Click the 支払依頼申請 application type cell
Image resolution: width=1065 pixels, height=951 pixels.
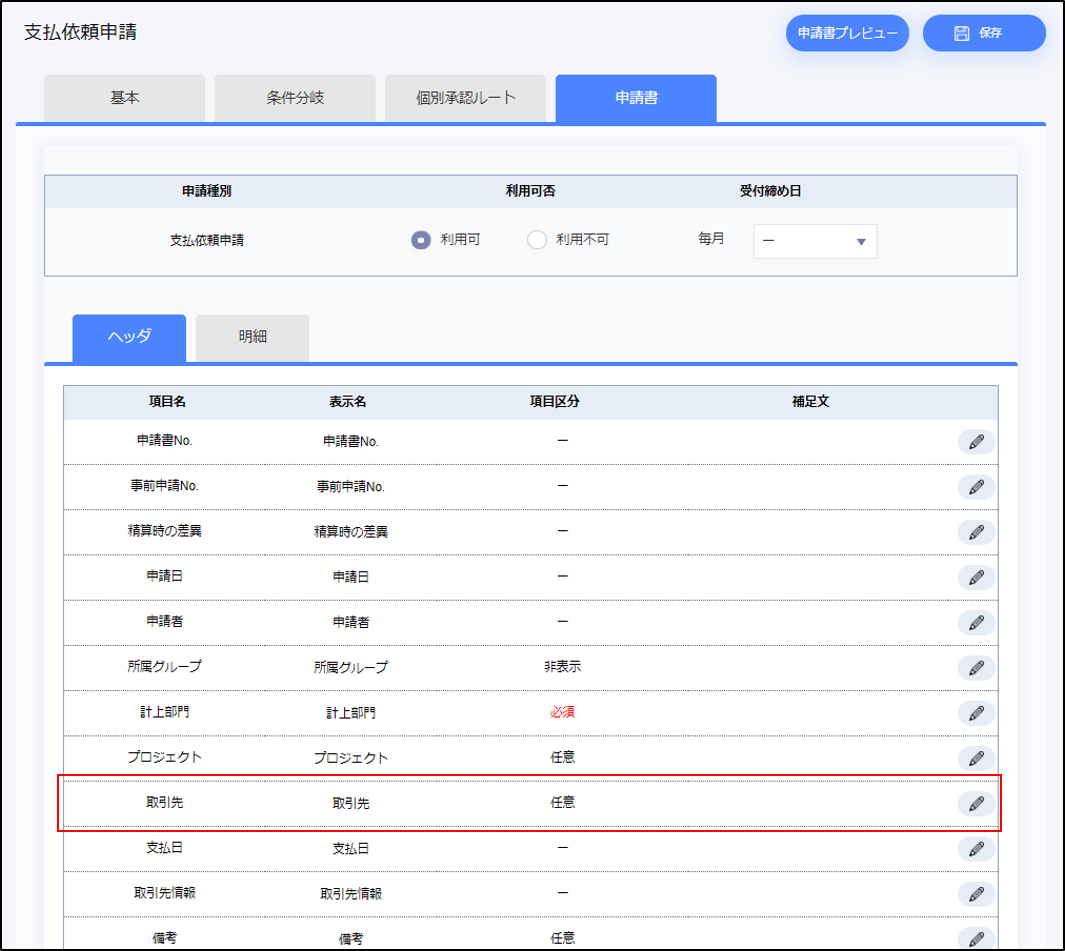[206, 240]
